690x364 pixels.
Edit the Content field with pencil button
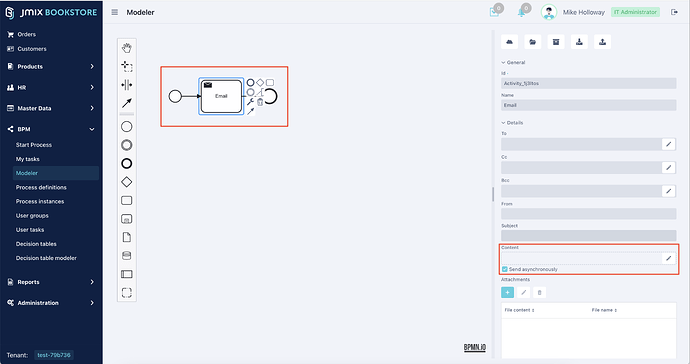pos(668,258)
